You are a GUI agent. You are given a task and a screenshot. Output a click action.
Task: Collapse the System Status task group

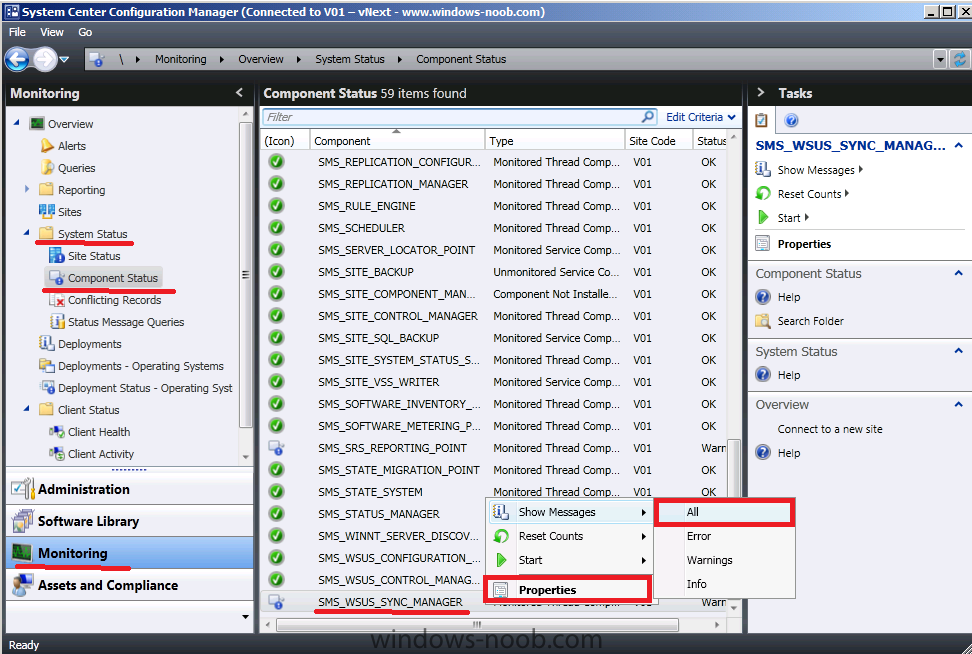[x=958, y=351]
